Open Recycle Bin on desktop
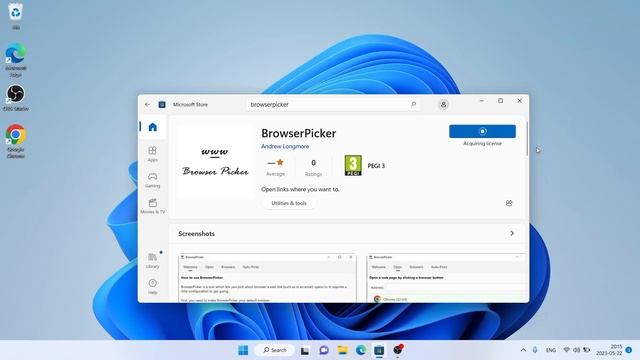Screen dimensions: 640x360 point(16,16)
